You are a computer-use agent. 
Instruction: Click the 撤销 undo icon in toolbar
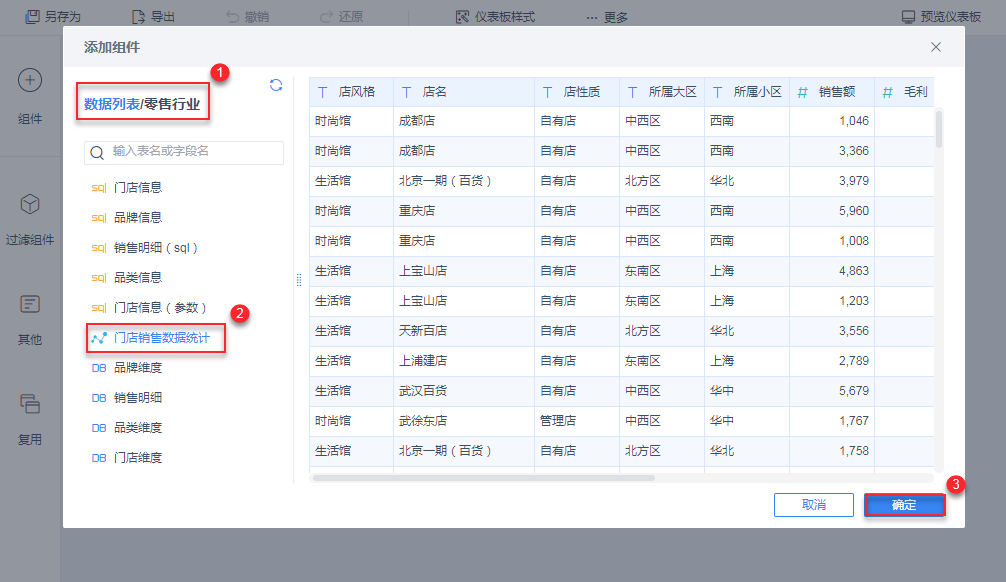point(232,17)
